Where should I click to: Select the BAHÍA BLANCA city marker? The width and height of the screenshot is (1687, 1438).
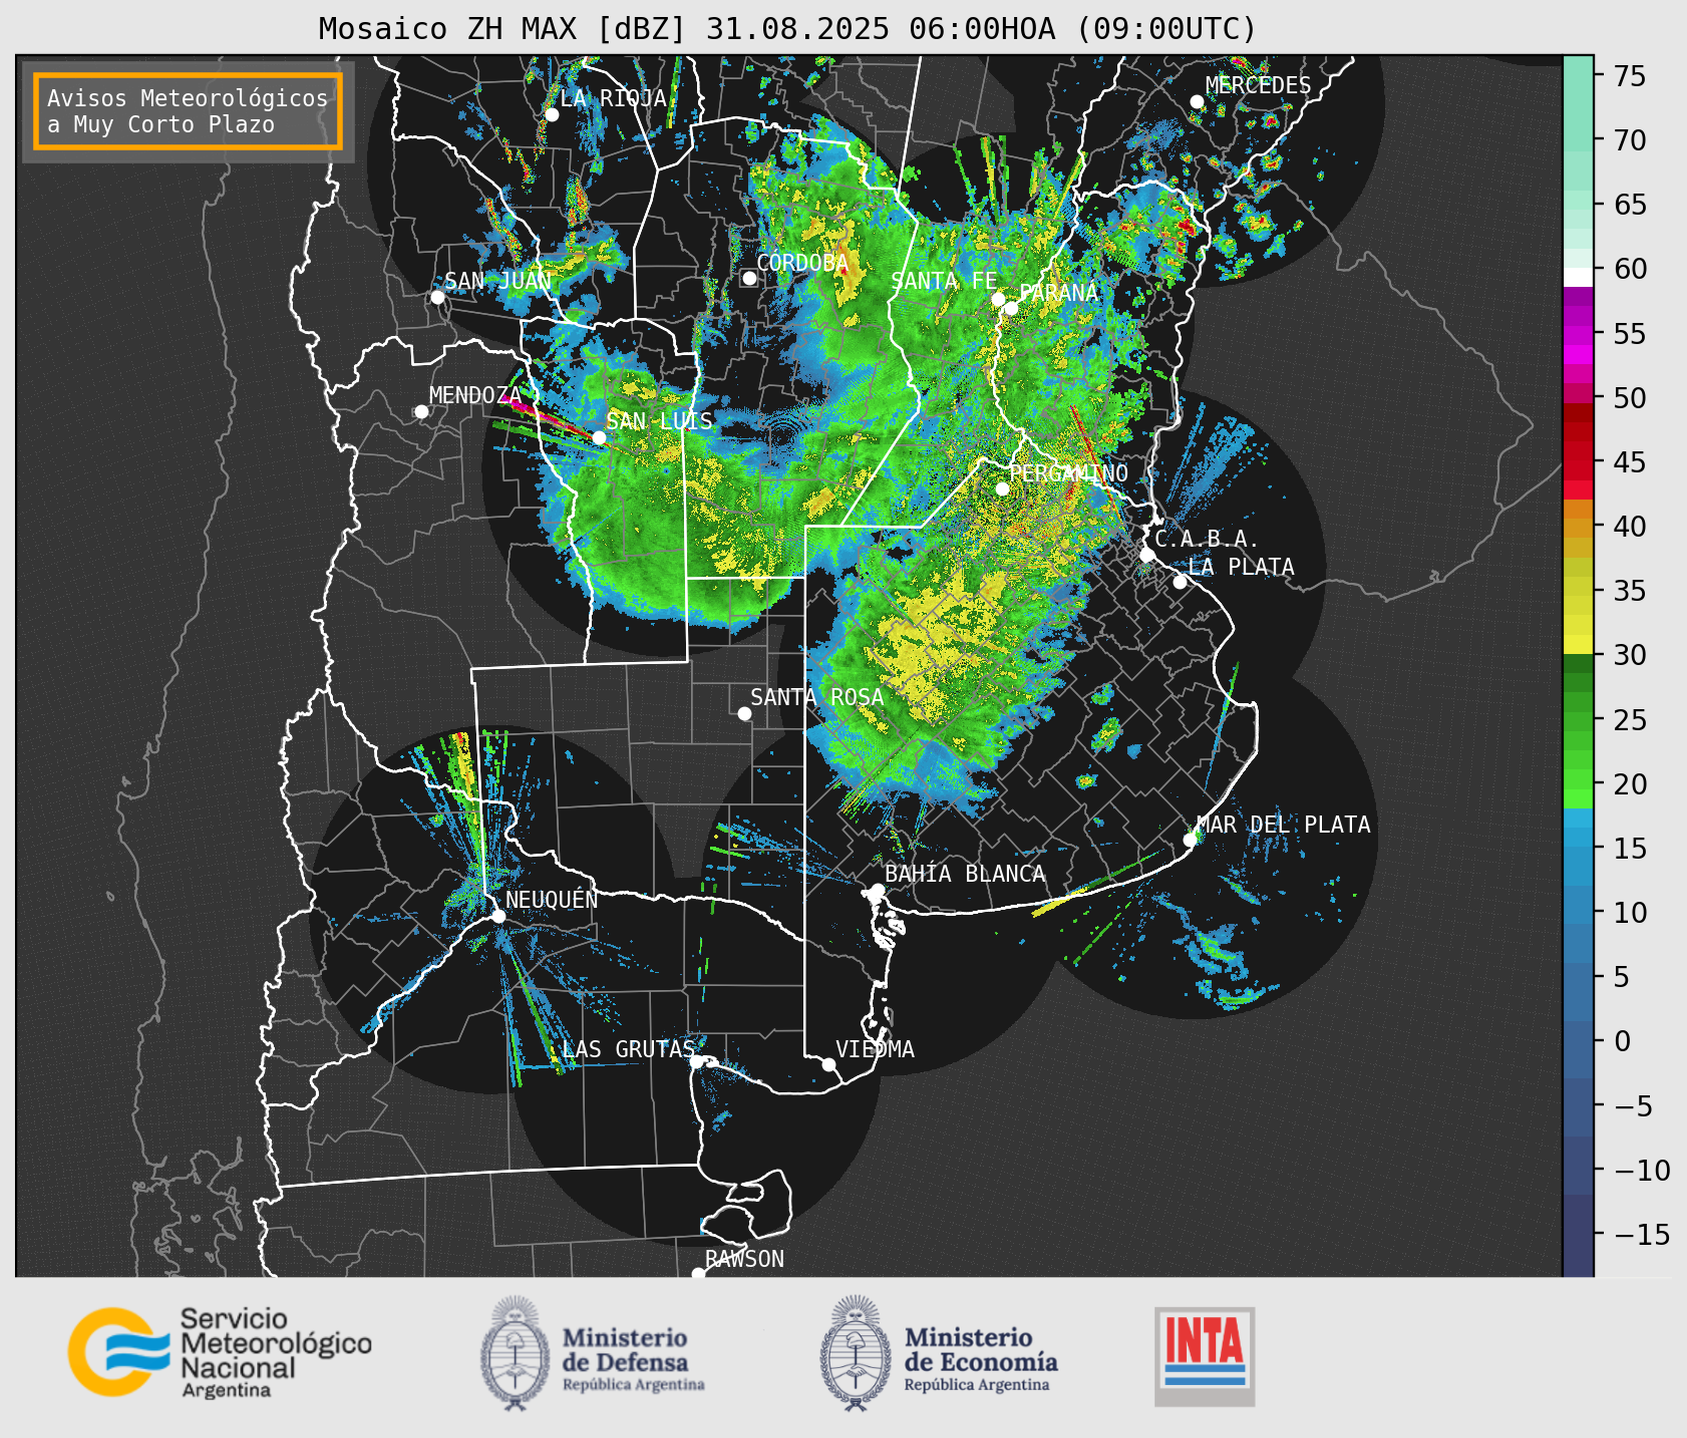877,890
